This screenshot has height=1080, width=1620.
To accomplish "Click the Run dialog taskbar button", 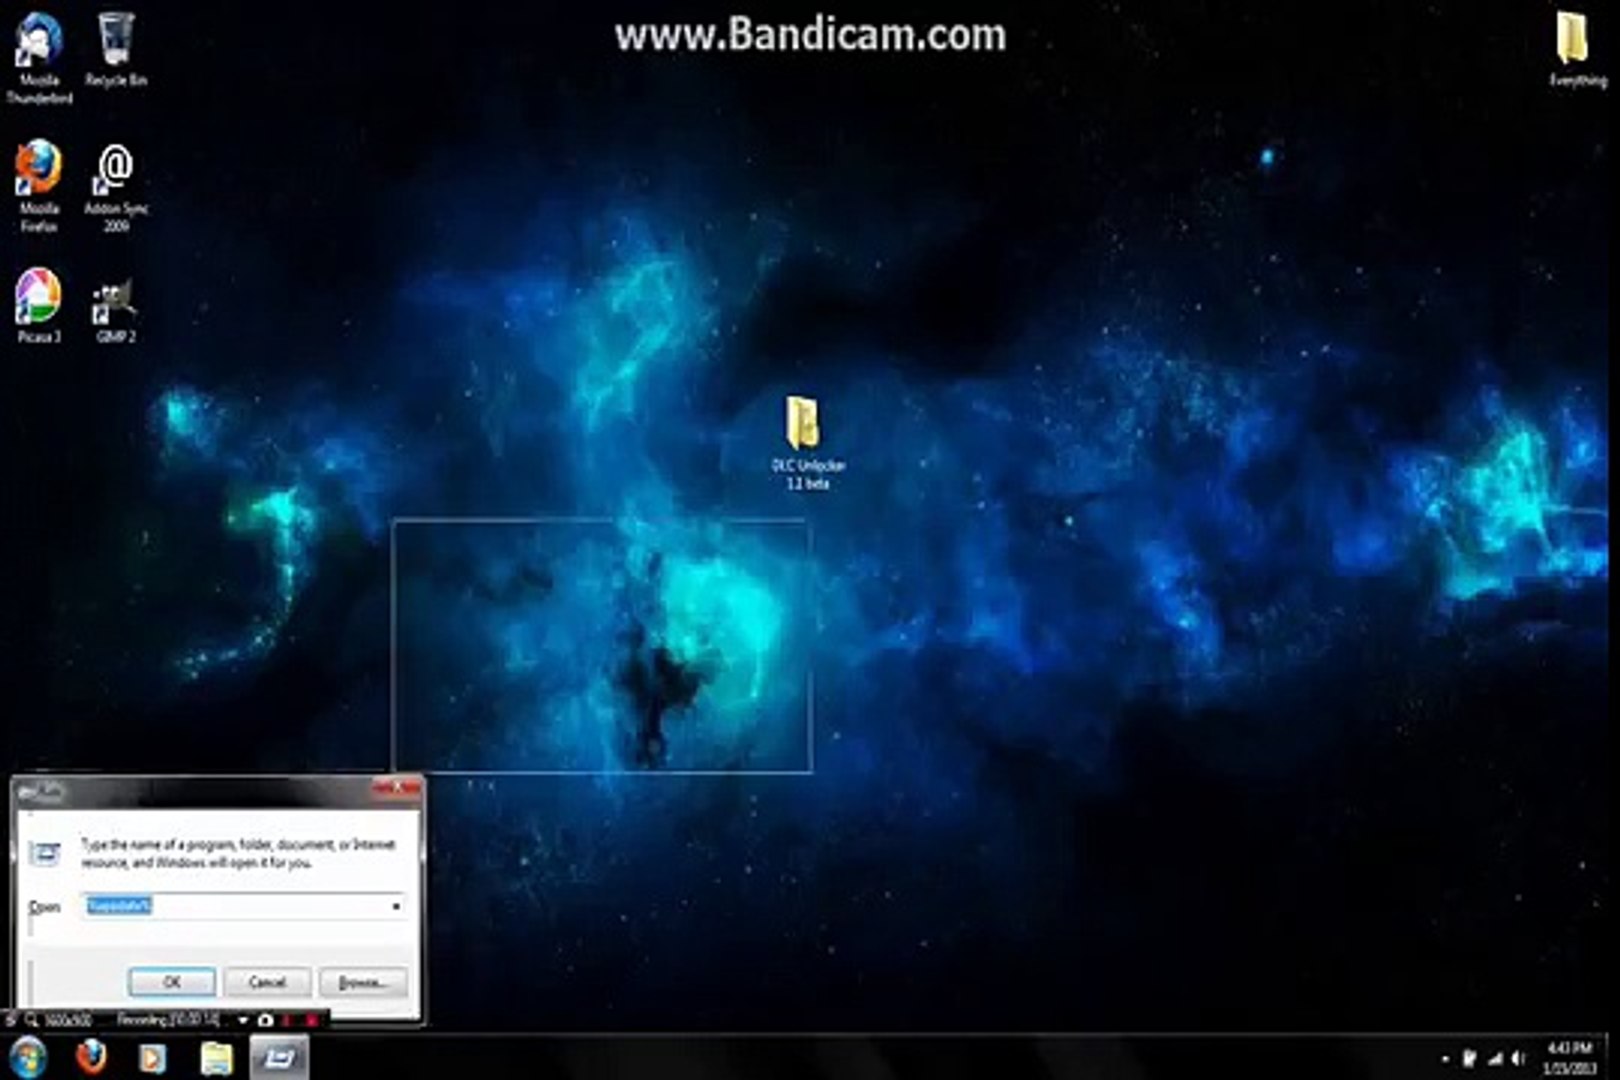I will [x=279, y=1057].
